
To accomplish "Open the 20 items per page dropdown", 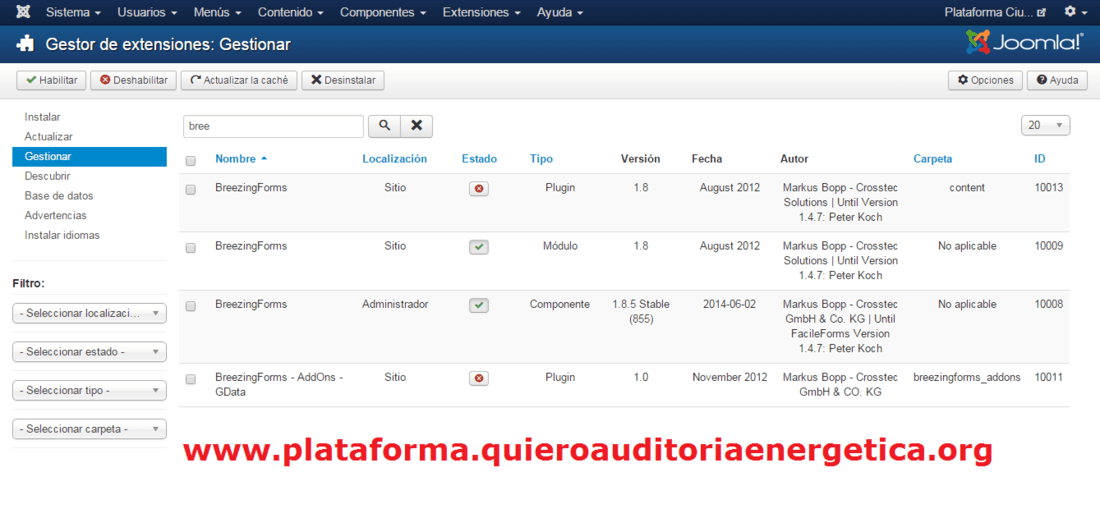I will click(1046, 126).
